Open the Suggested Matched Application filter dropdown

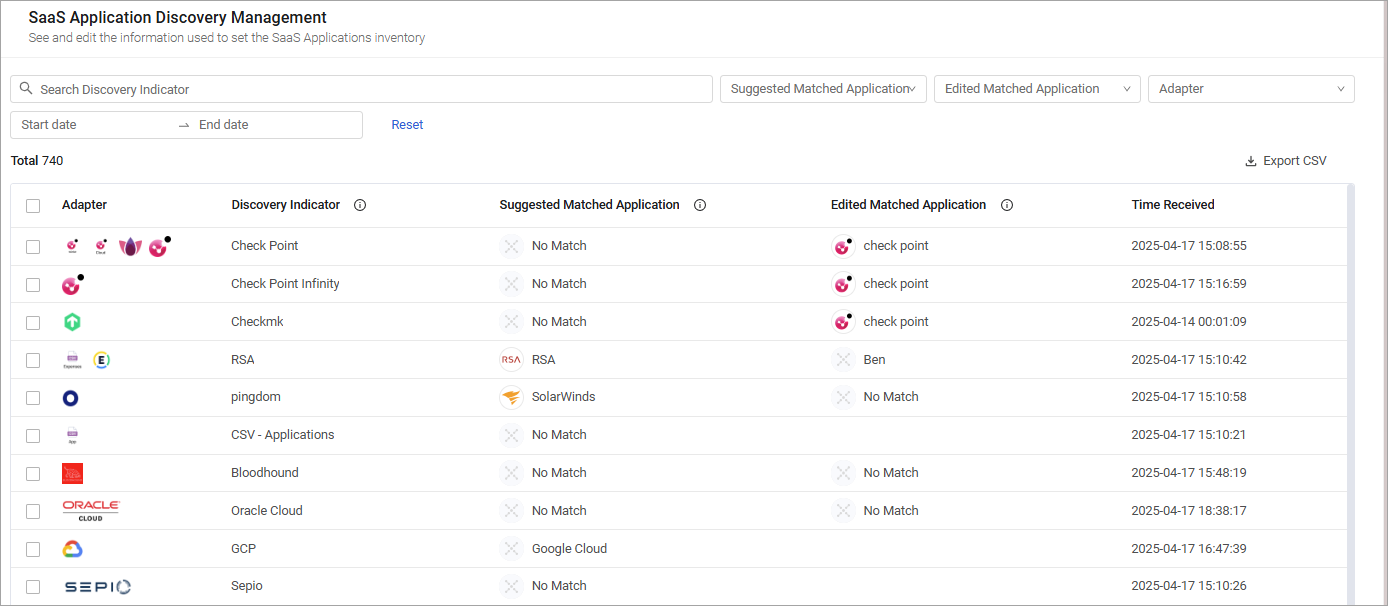pos(823,89)
